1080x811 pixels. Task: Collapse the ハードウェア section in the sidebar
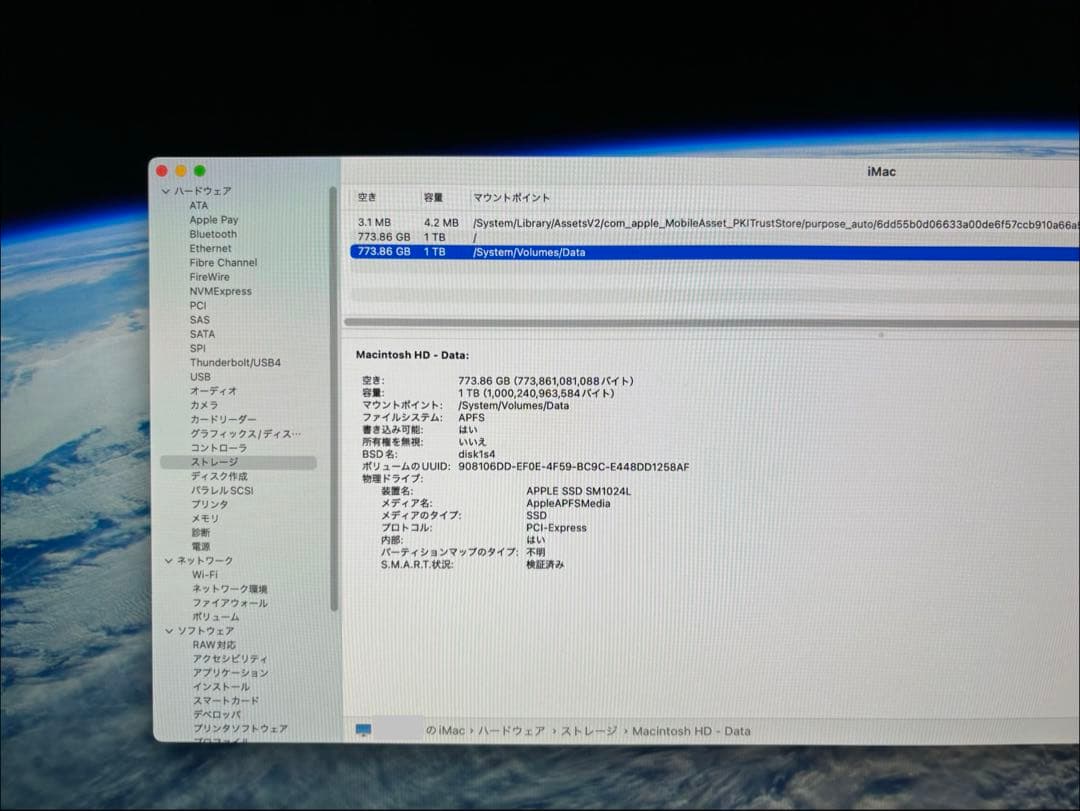[165, 190]
